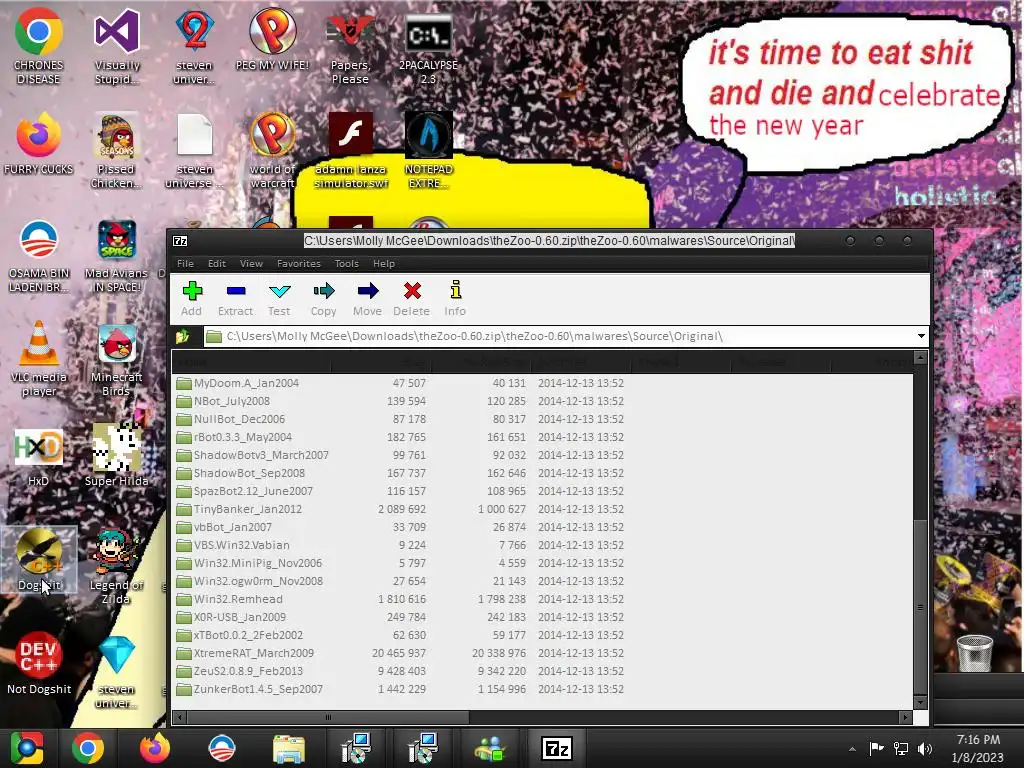Select the NullBot_Dec2006 folder
Screen dimensions: 1024x768
231,419
